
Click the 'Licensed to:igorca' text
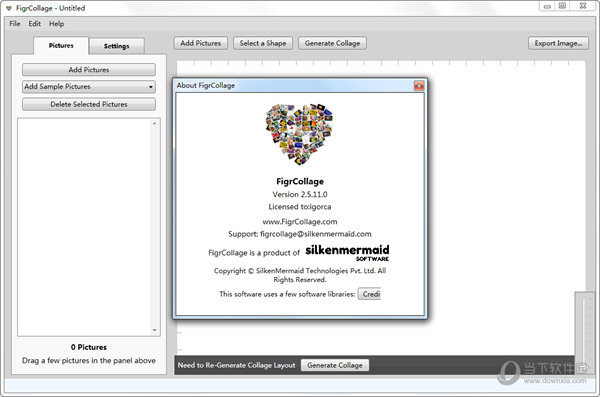(300, 207)
